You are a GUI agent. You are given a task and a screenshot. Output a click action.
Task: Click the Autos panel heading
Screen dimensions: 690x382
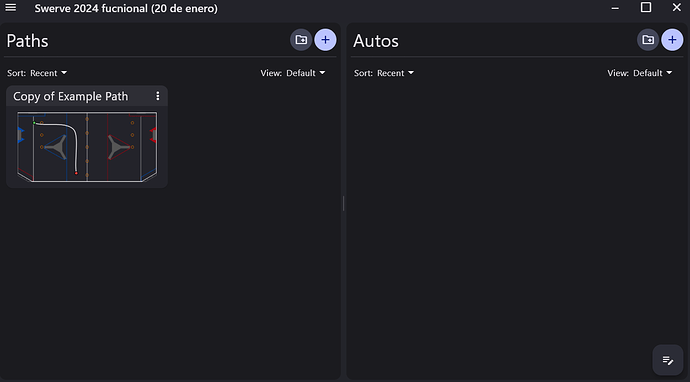(x=376, y=41)
